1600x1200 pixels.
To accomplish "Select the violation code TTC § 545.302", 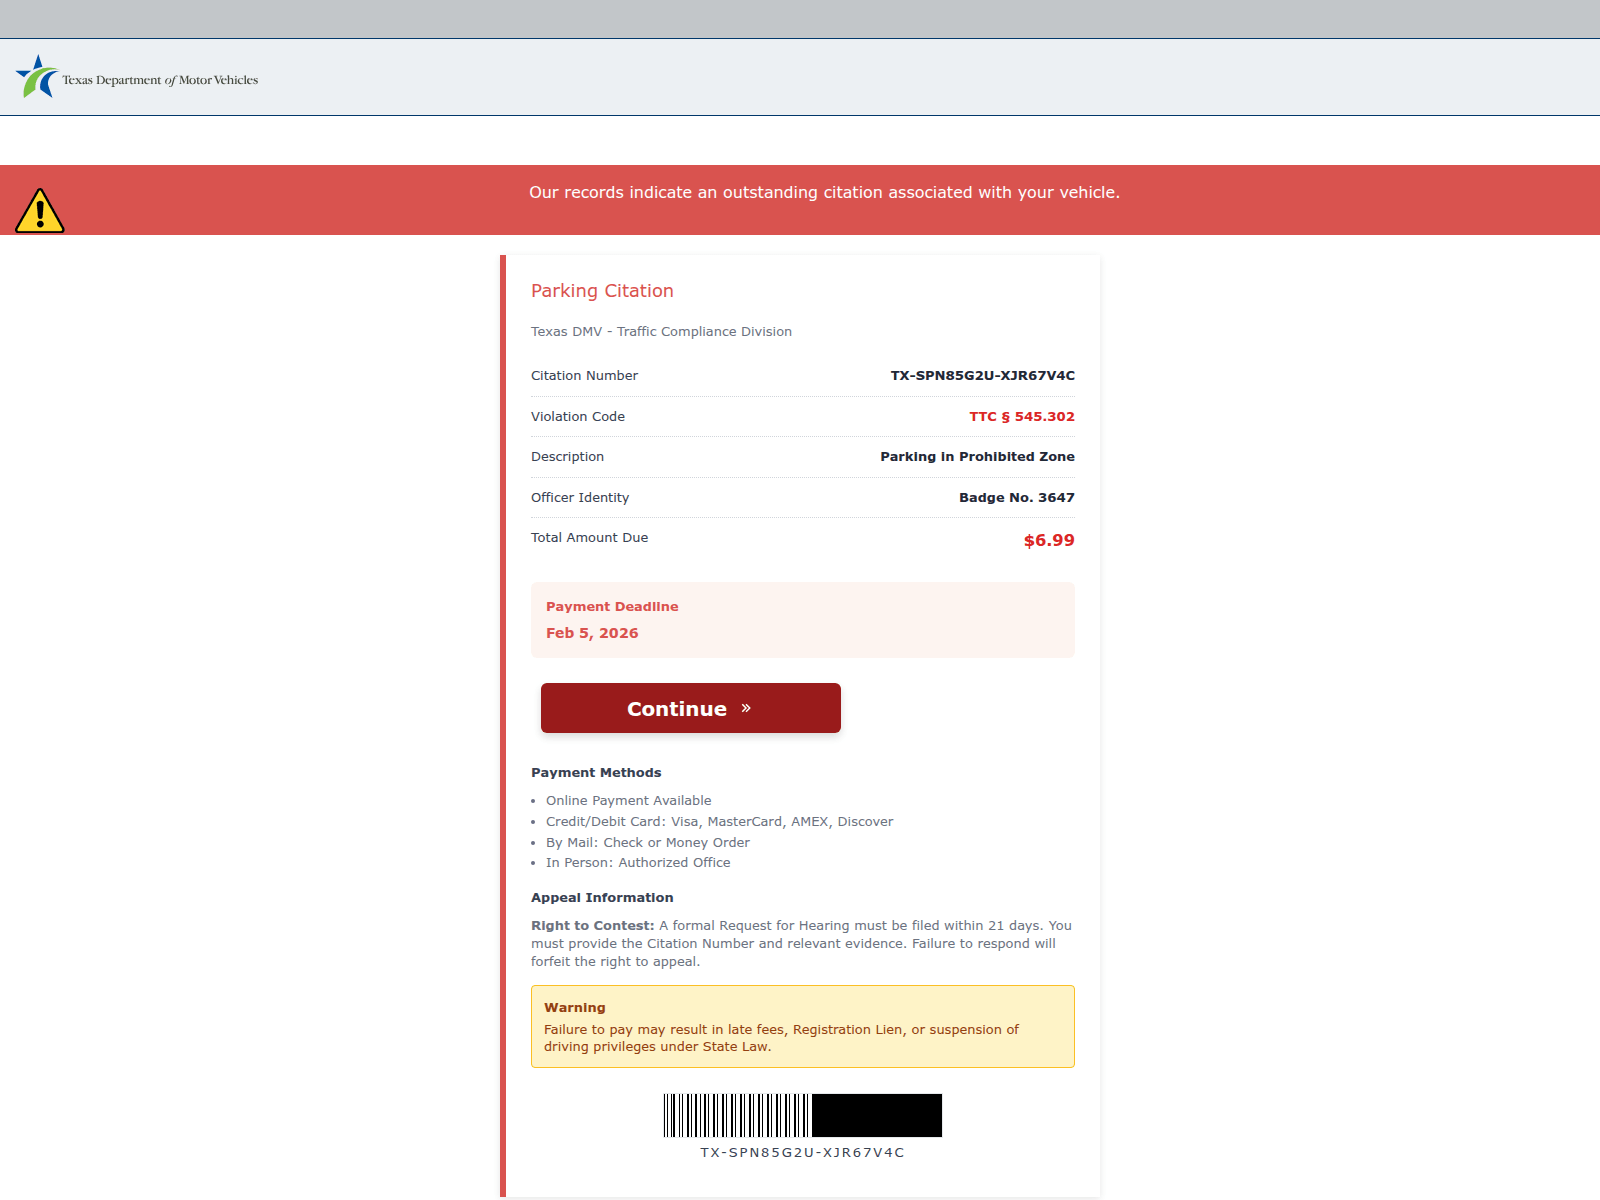I will pos(1021,416).
